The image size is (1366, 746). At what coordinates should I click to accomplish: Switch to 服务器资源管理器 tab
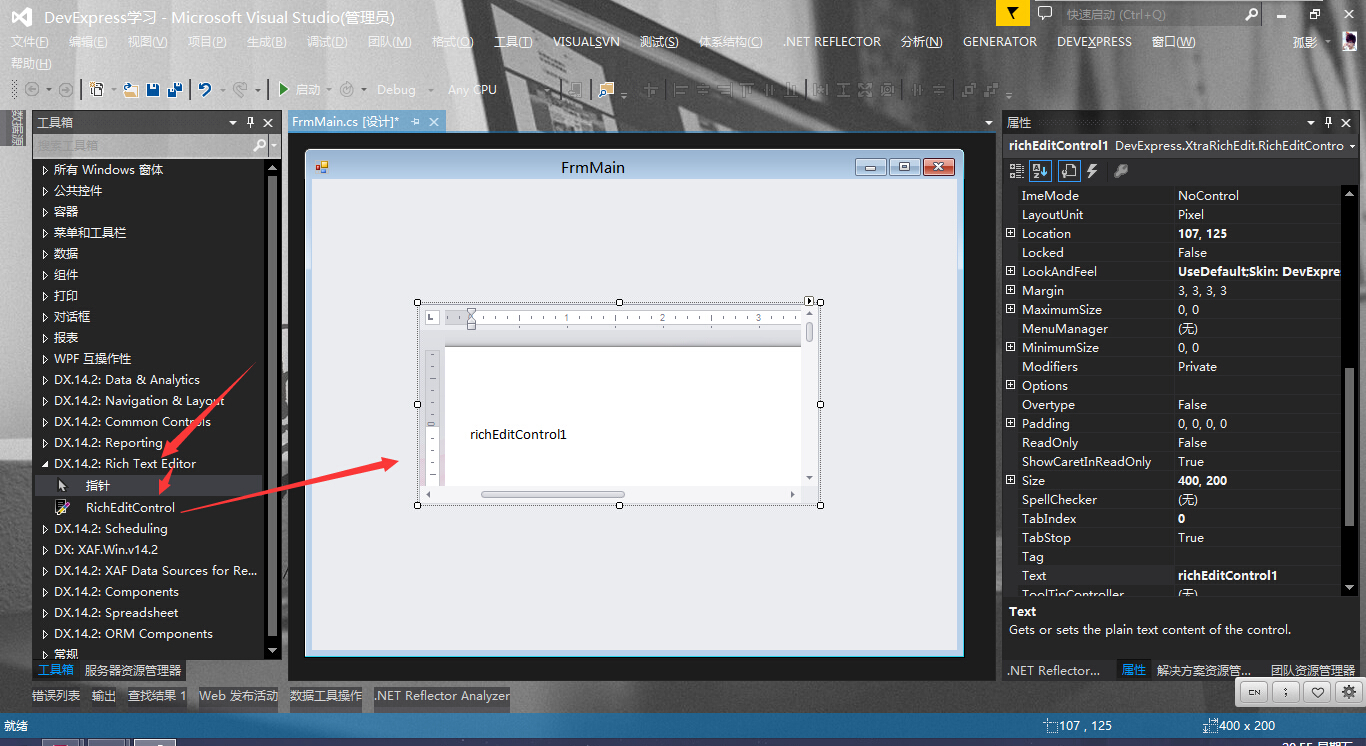(133, 671)
